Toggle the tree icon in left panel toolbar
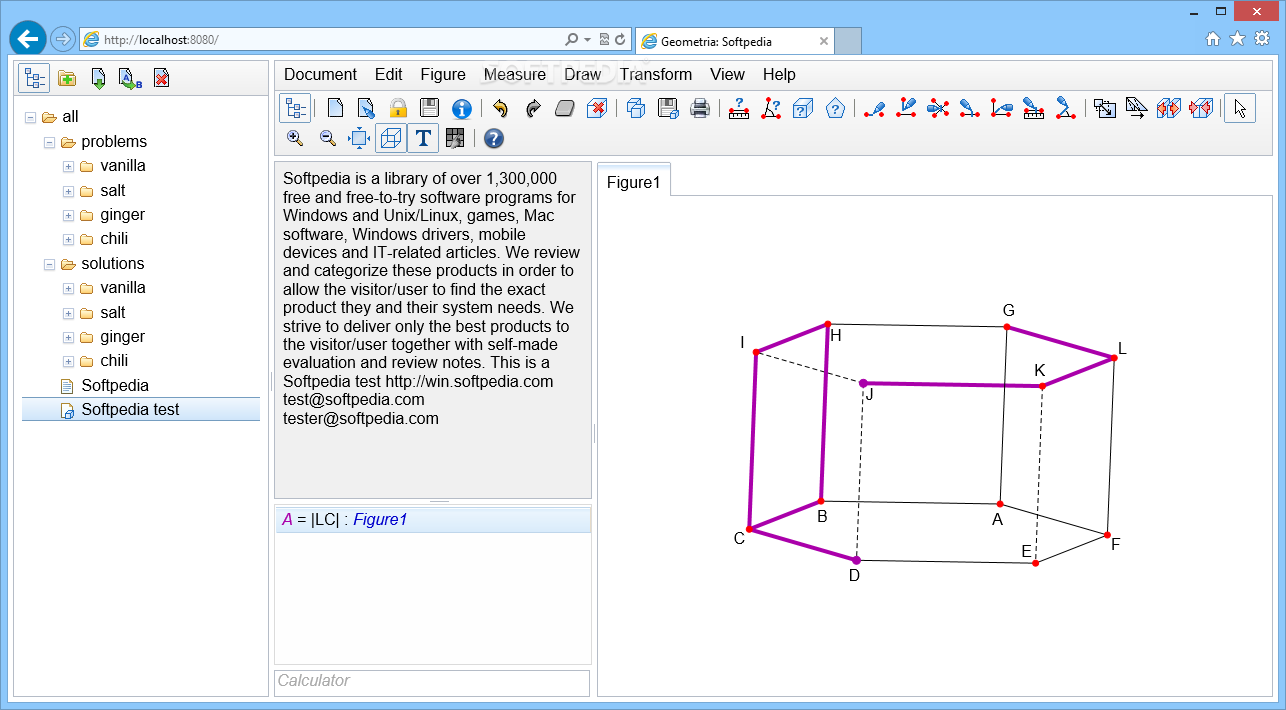 coord(35,78)
